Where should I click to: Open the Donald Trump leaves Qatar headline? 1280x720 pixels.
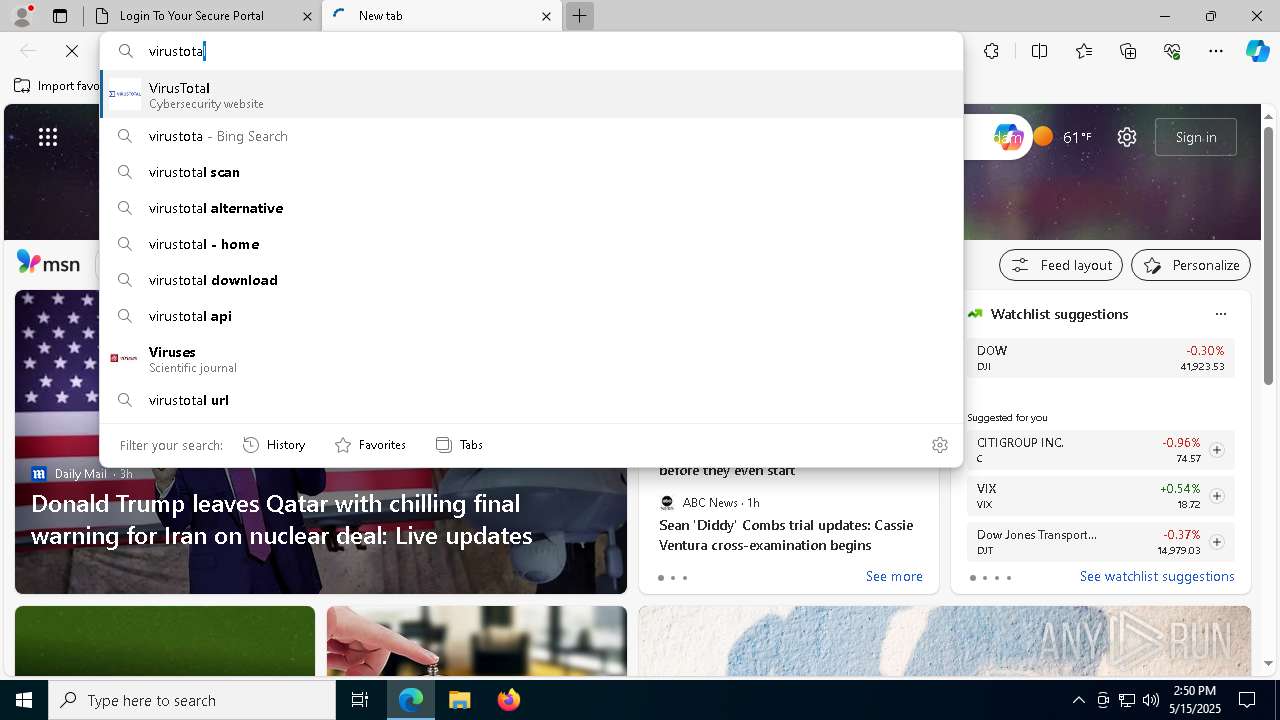282,520
